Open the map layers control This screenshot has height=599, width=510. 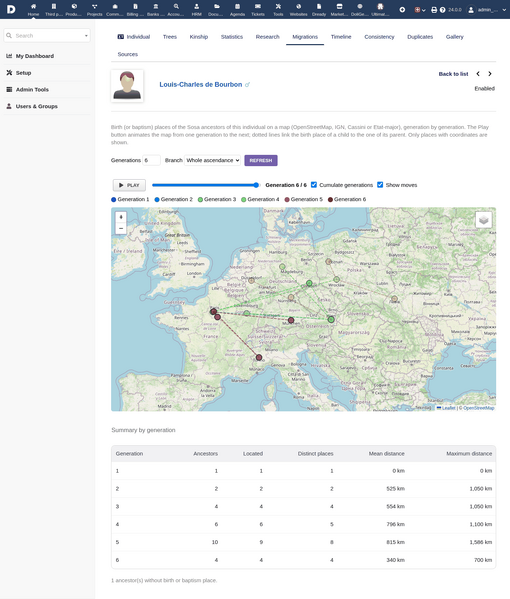(x=484, y=220)
